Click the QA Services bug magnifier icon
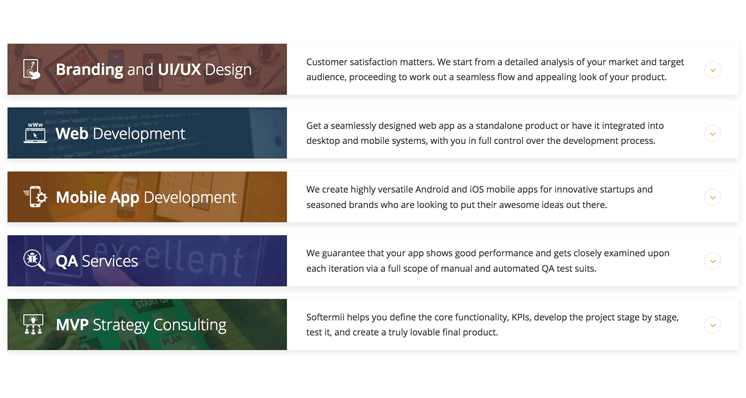Viewport: 746px width, 398px height. 34,261
